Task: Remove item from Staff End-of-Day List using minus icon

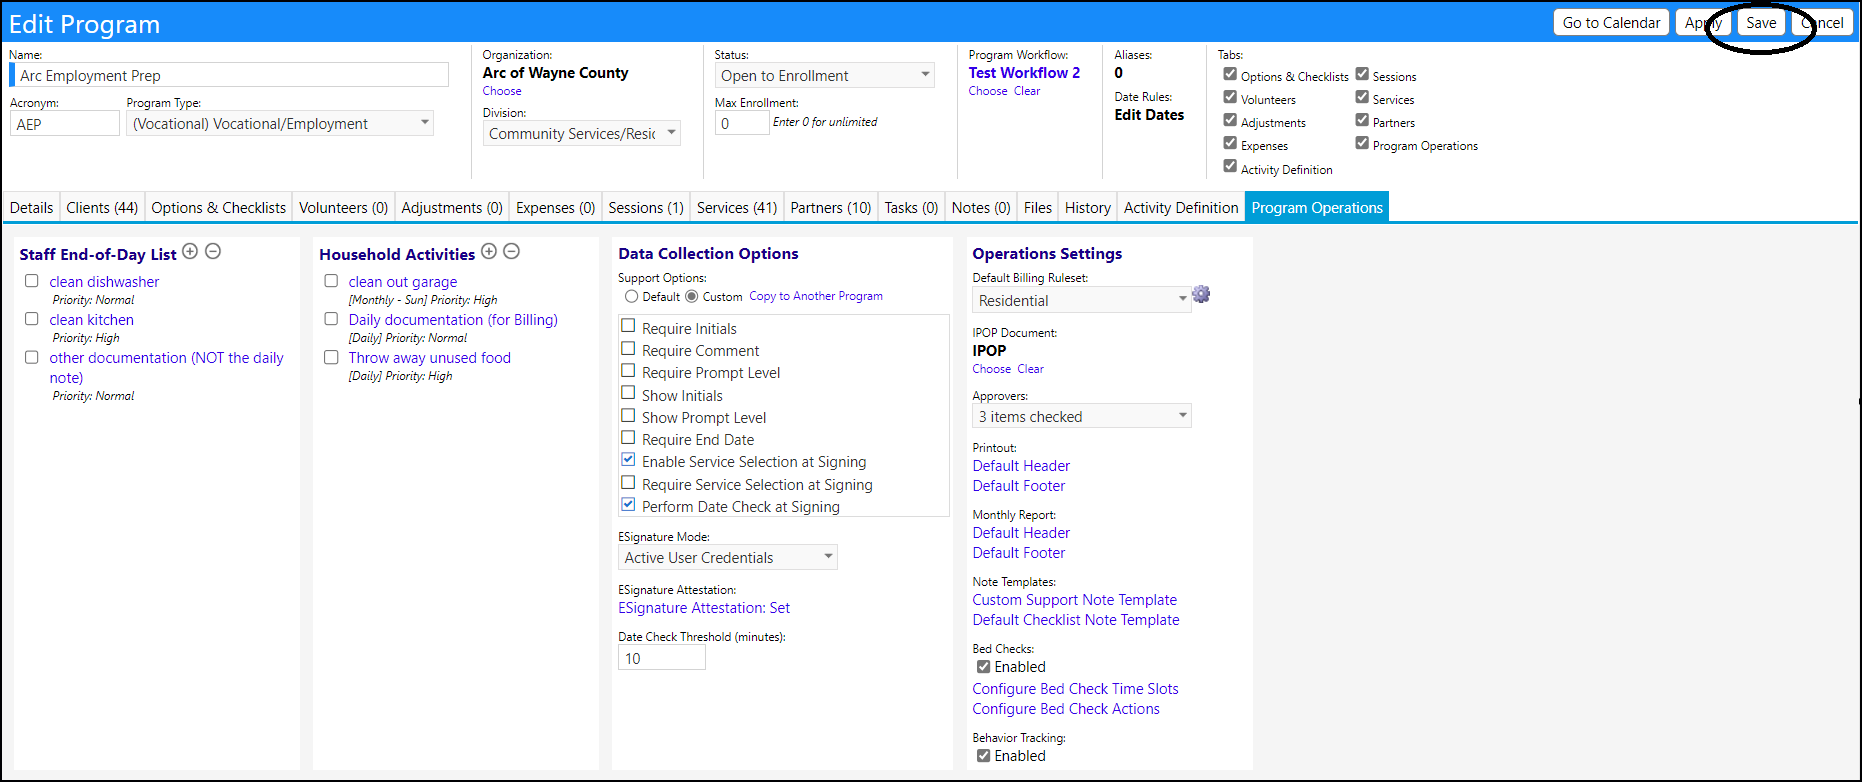Action: coord(213,252)
